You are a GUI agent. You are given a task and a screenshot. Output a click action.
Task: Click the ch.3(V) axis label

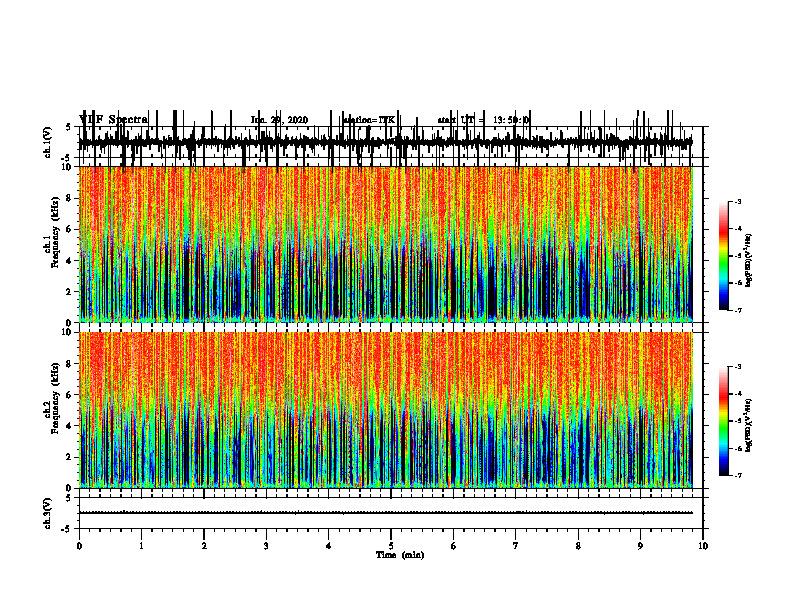pos(48,513)
